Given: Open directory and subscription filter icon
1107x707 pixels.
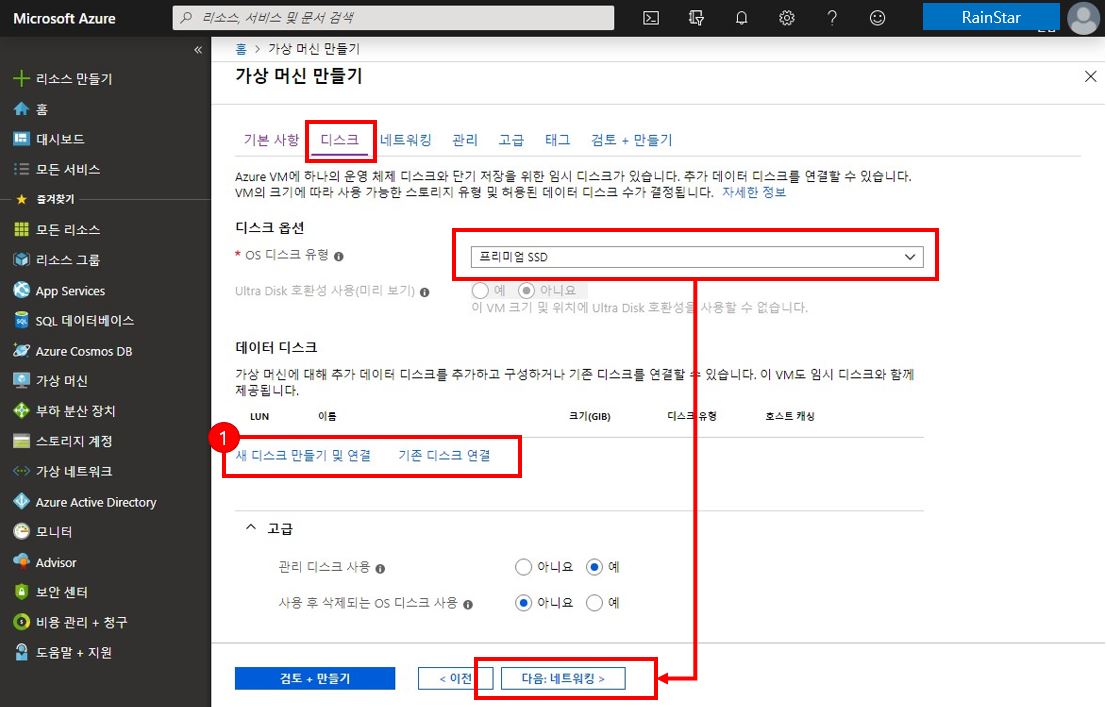Looking at the screenshot, I should click(x=696, y=18).
